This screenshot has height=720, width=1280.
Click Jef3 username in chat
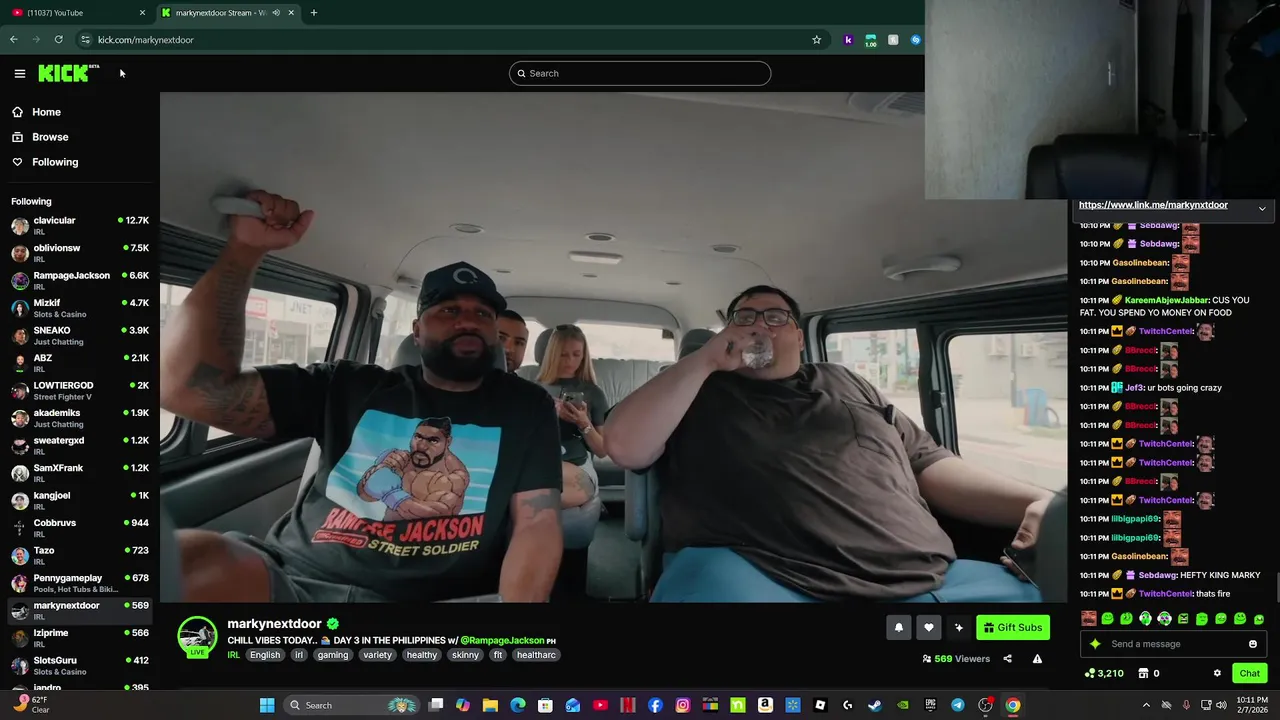(1134, 388)
